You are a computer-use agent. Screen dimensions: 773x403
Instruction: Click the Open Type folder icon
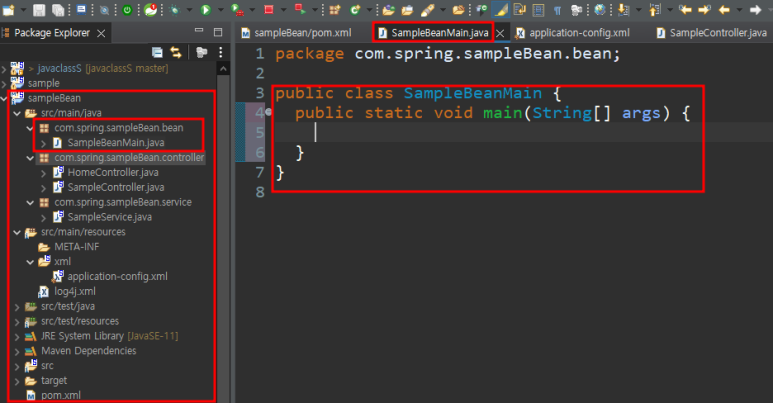[x=388, y=9]
